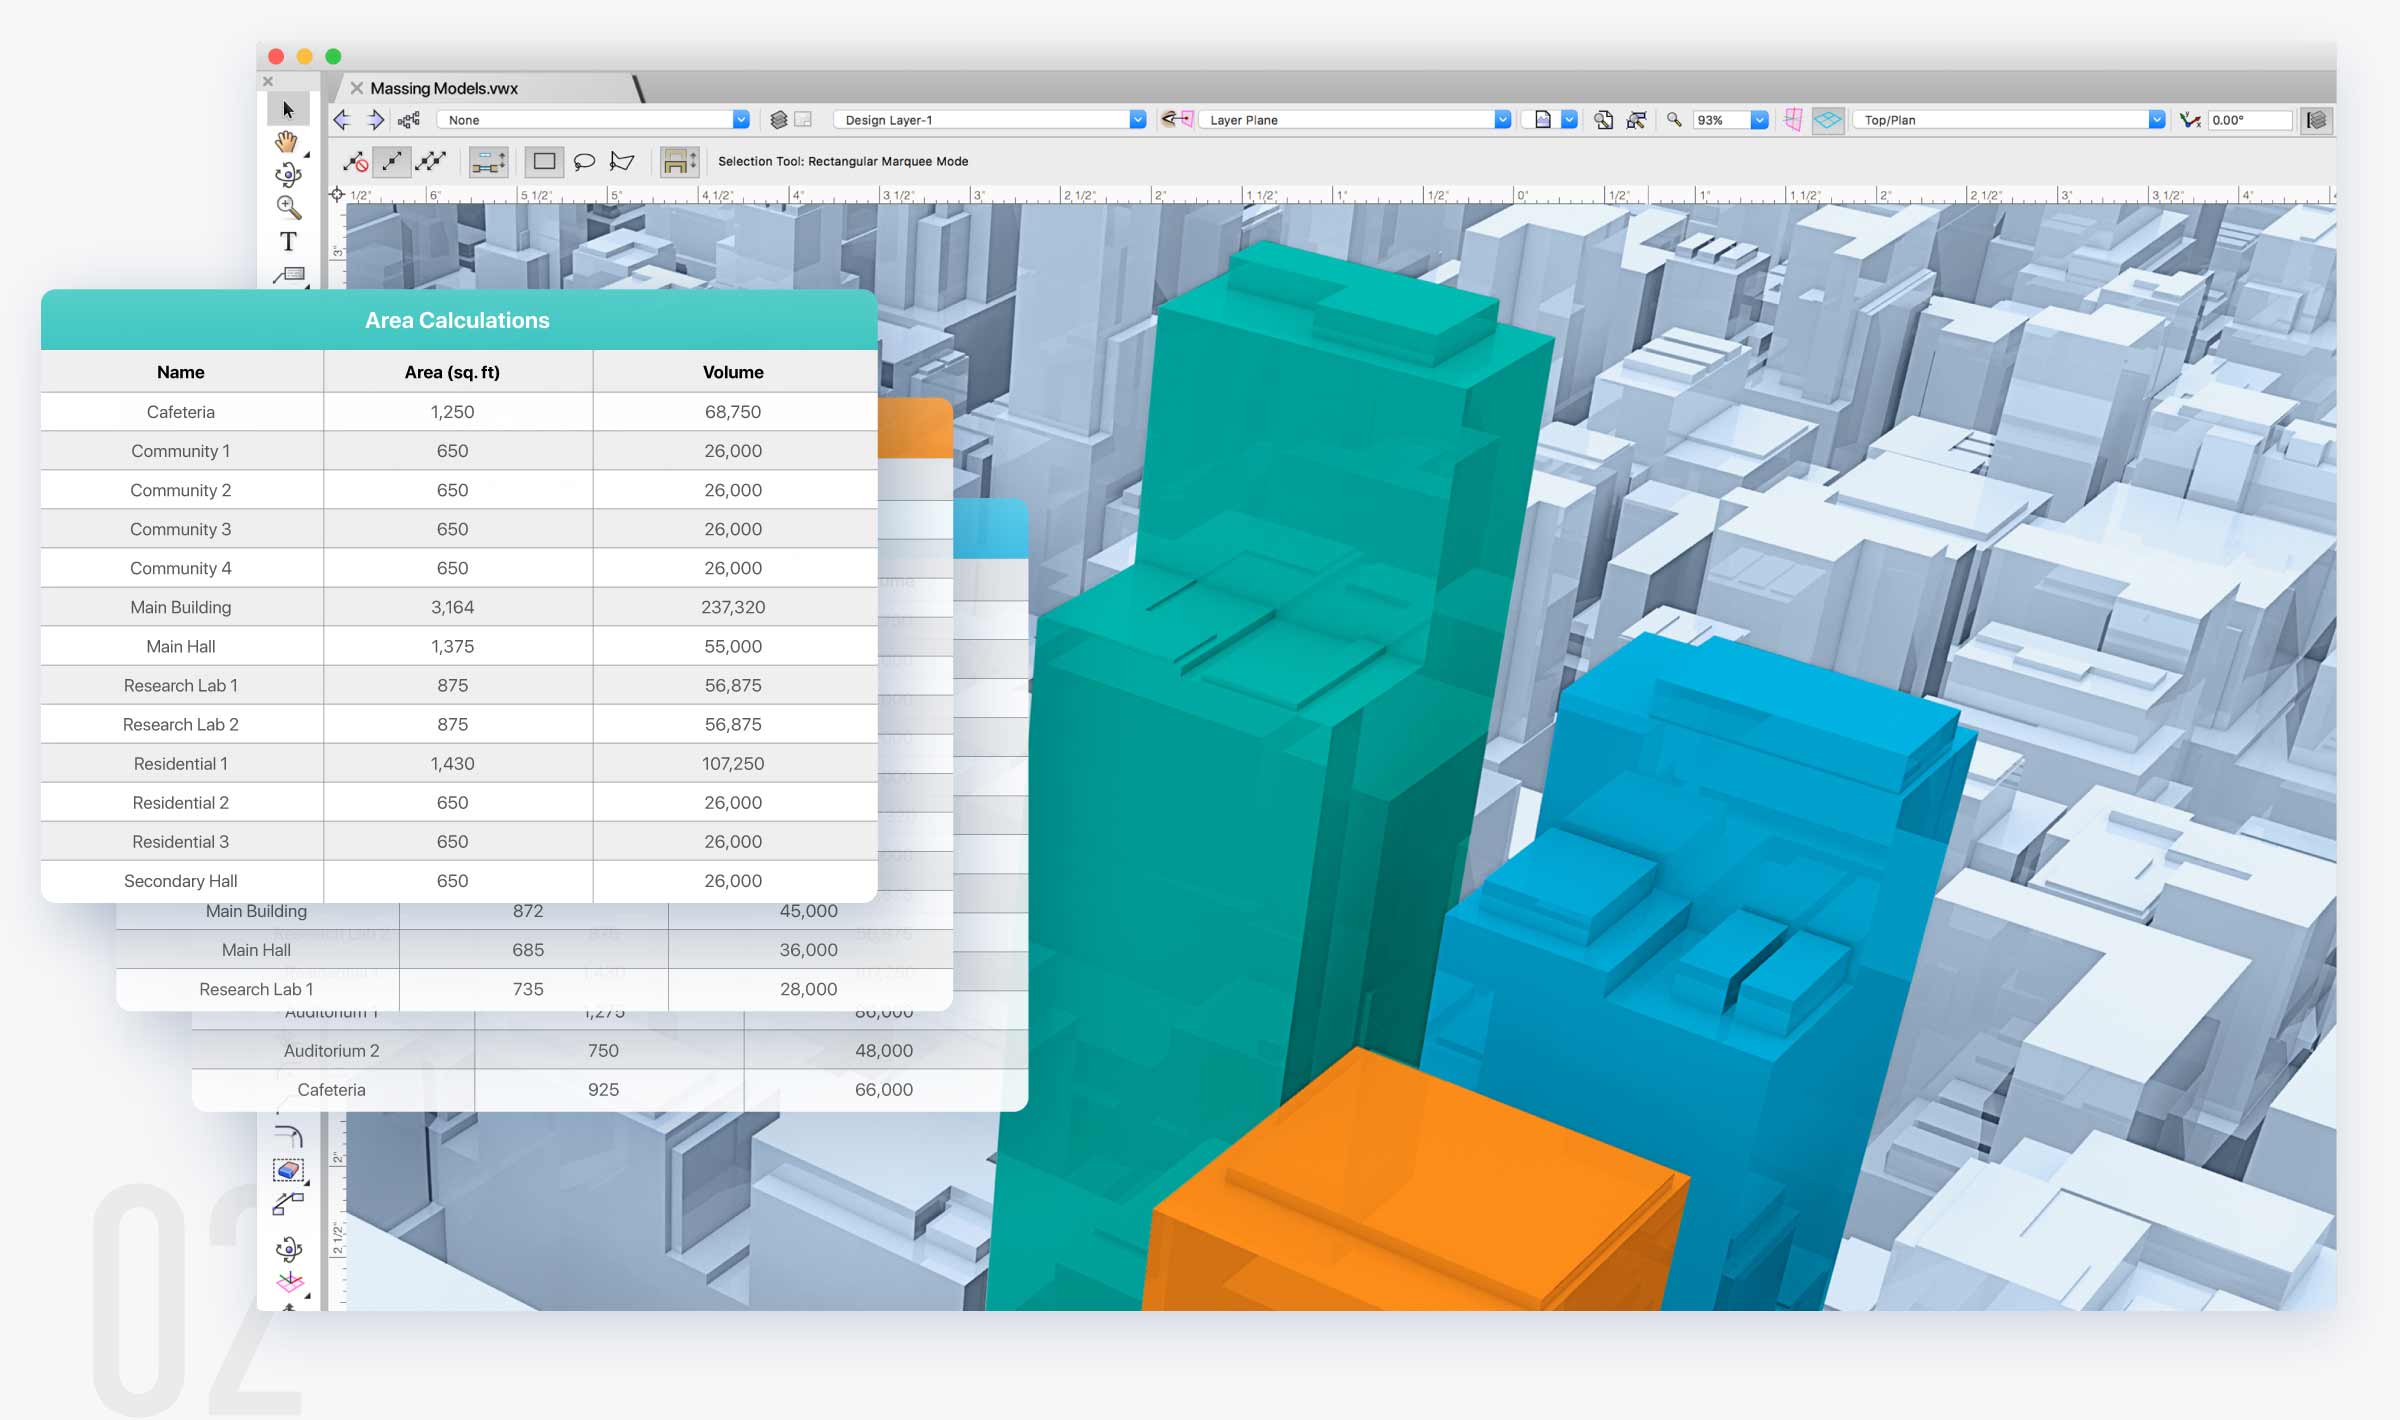Select the Selection arrow tool

287,108
